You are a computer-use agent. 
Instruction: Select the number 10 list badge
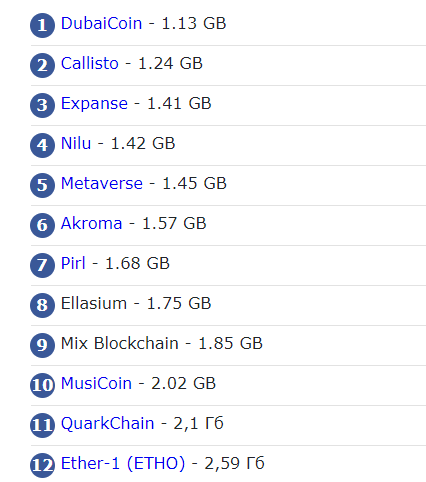point(42,385)
